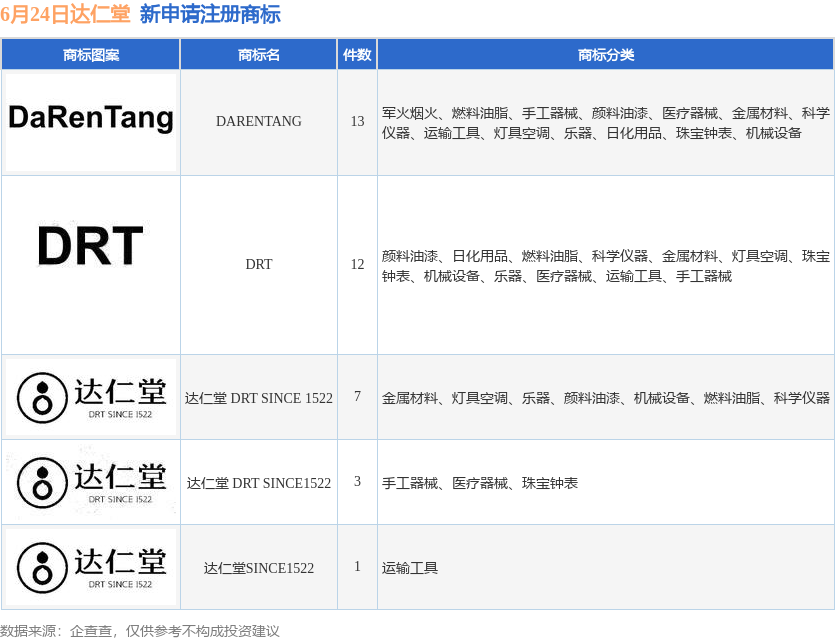835x640 pixels.
Task: Select the DRT trademark name cell
Action: 259,264
